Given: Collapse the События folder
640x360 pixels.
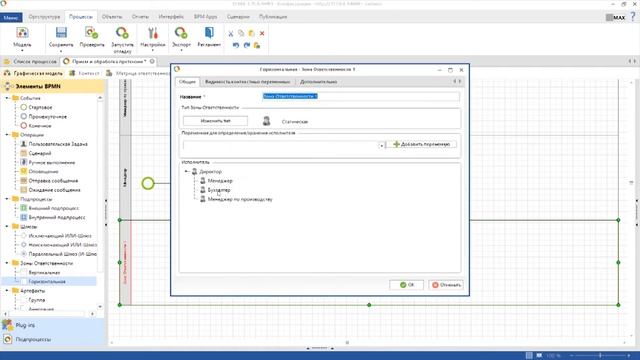Looking at the screenshot, I should (x=7, y=98).
